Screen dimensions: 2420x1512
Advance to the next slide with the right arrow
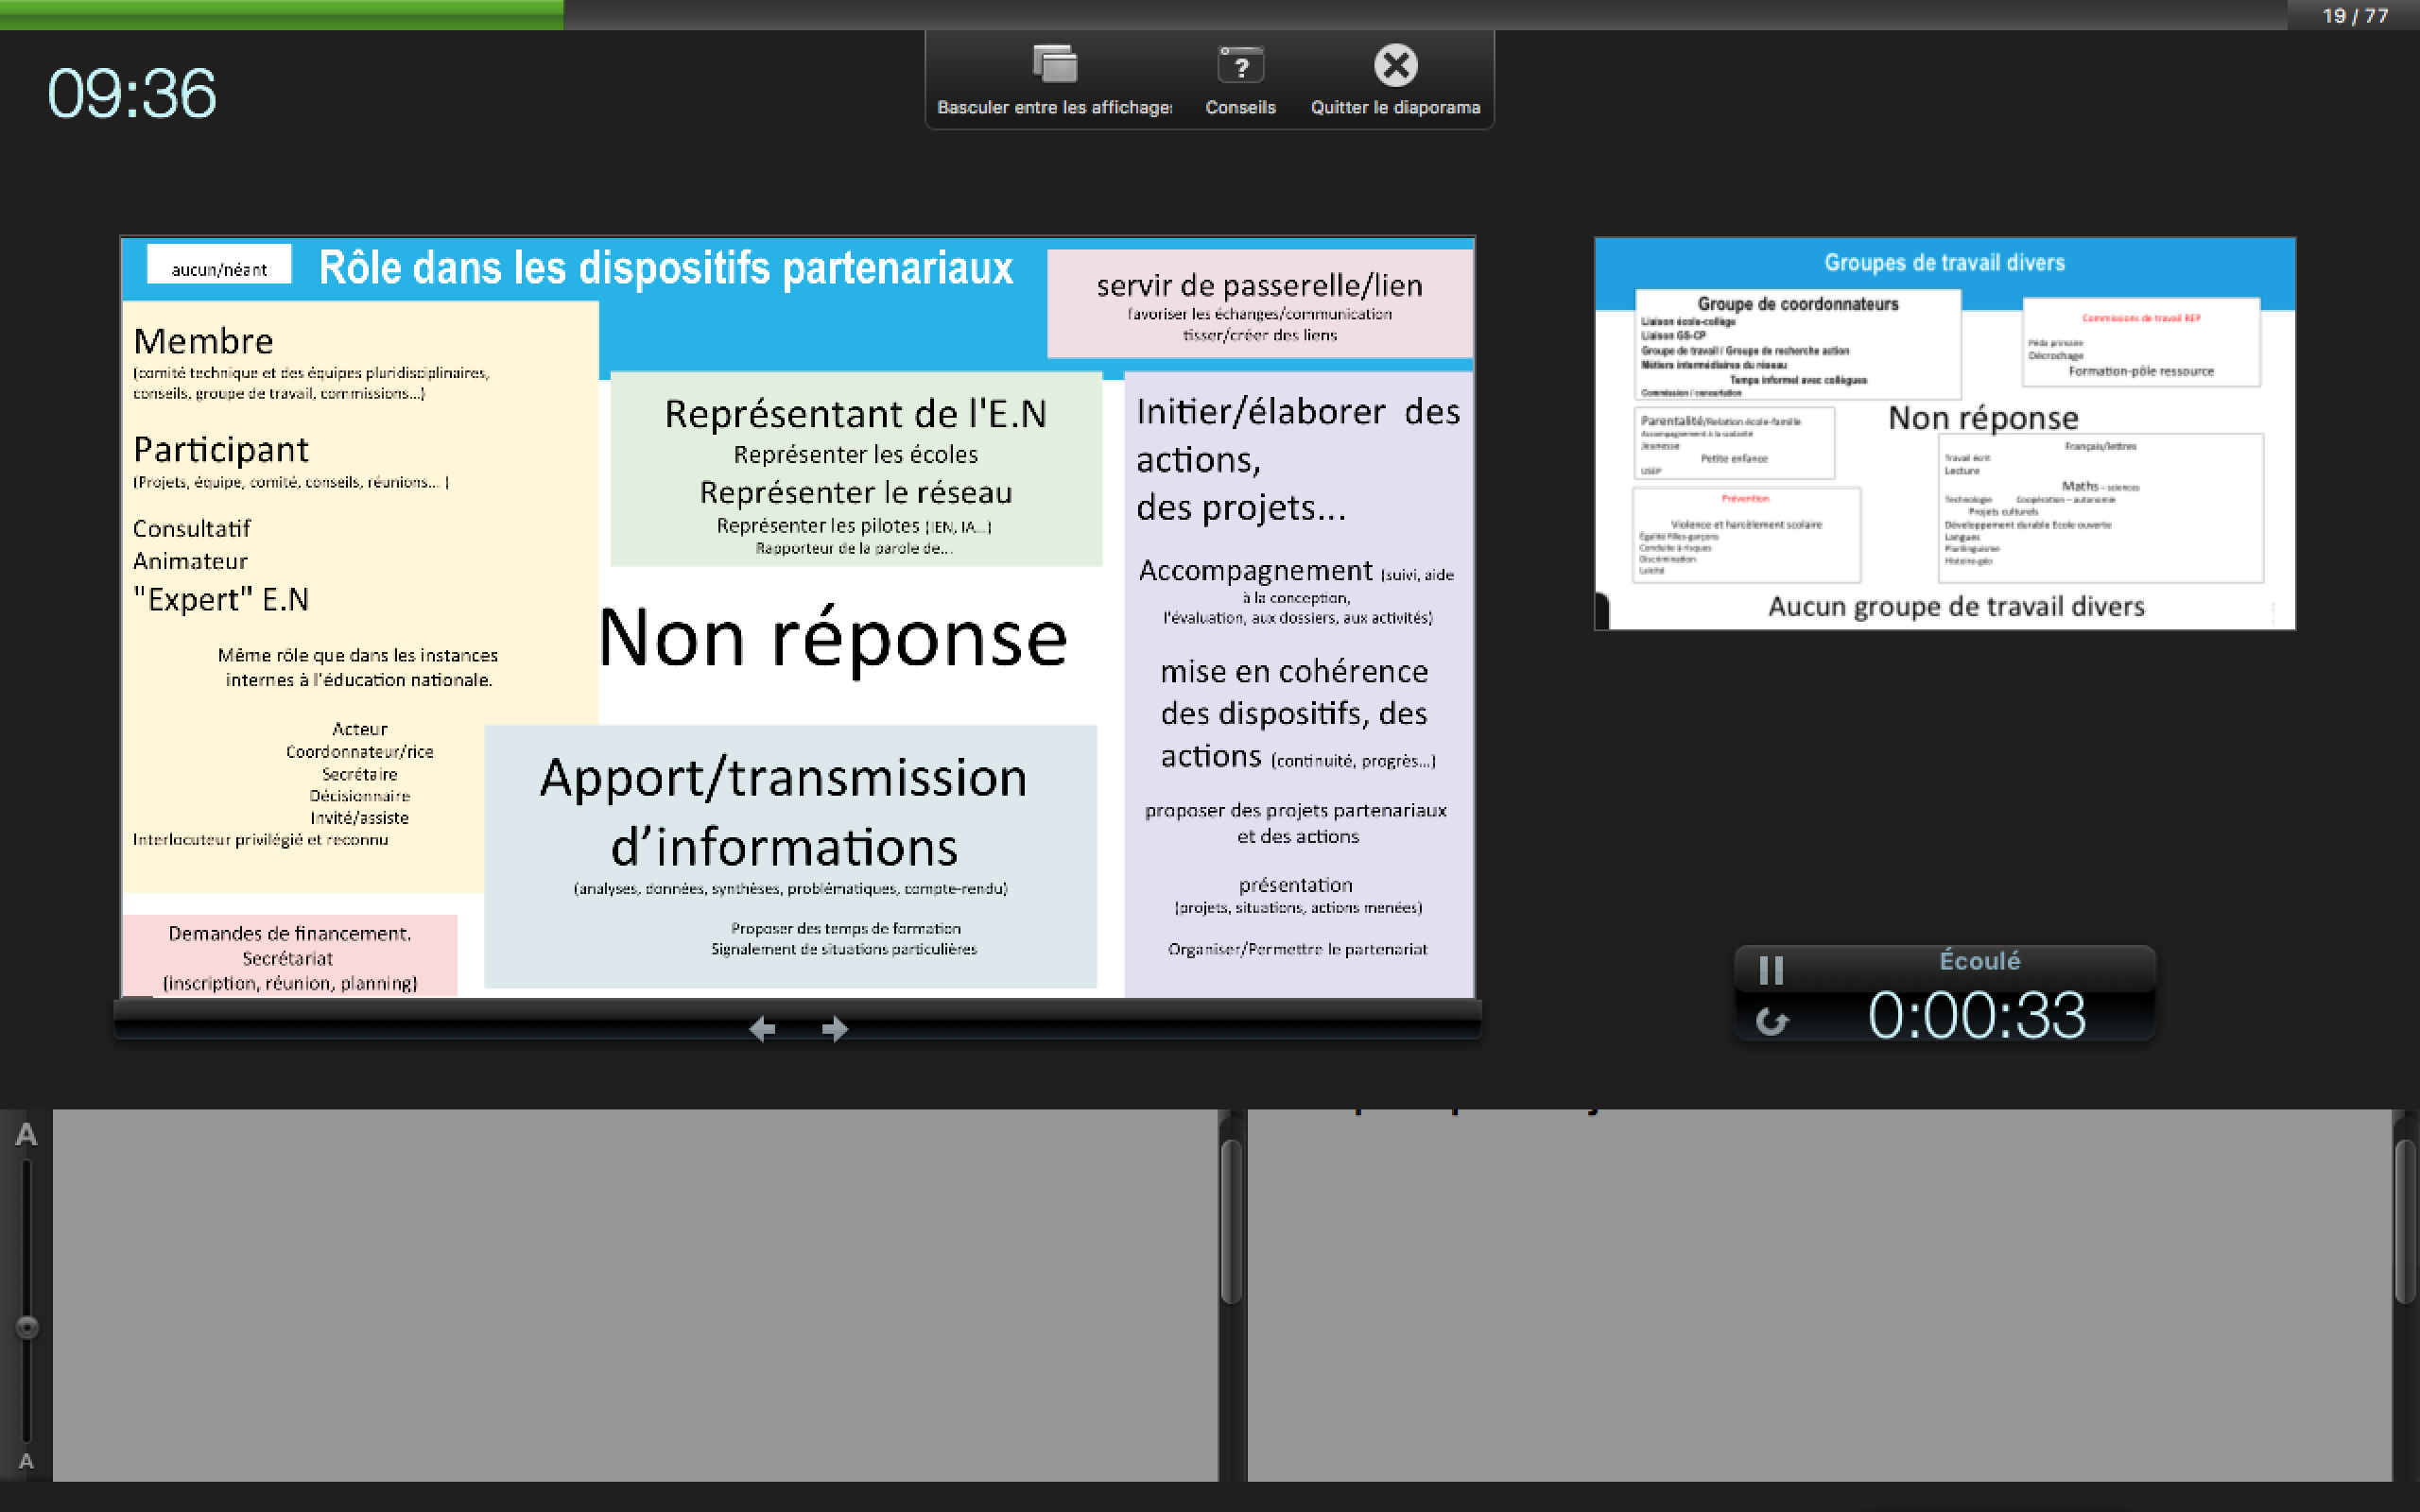coord(835,1029)
